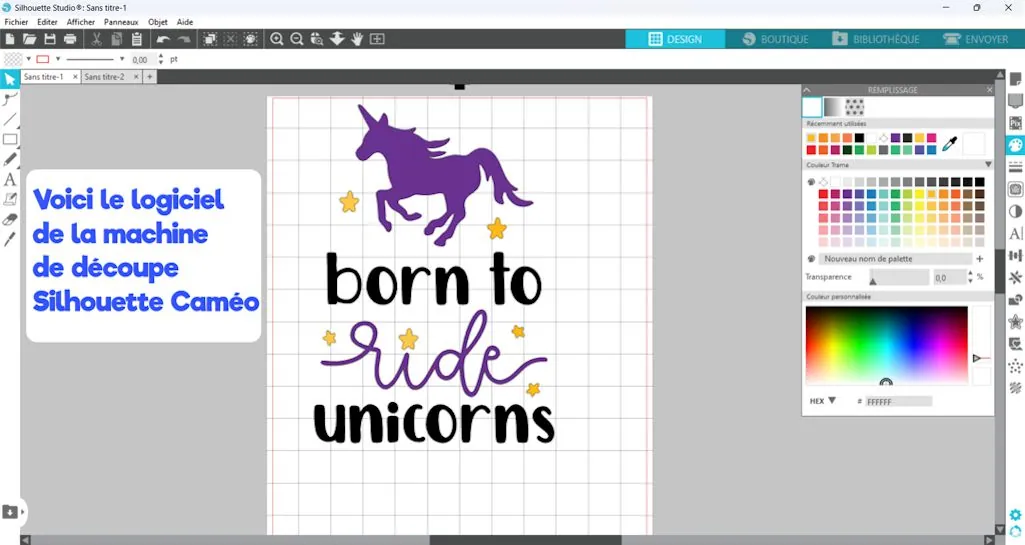Open line color dropdown arrow
1025x545 pixels.
tap(58, 59)
